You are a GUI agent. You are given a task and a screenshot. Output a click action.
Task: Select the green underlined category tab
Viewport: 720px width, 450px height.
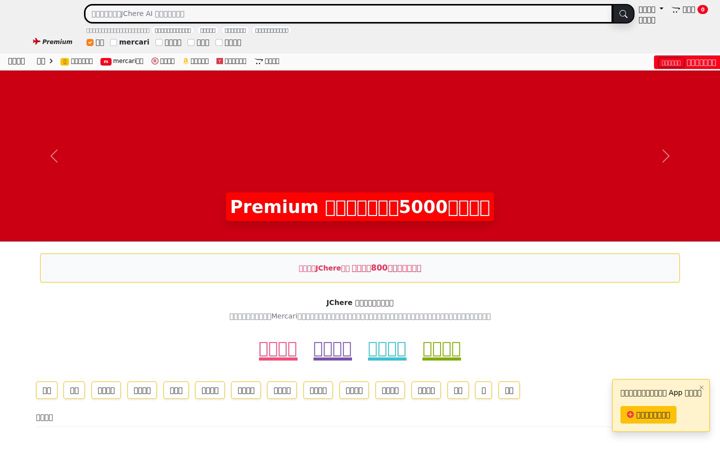coord(442,350)
